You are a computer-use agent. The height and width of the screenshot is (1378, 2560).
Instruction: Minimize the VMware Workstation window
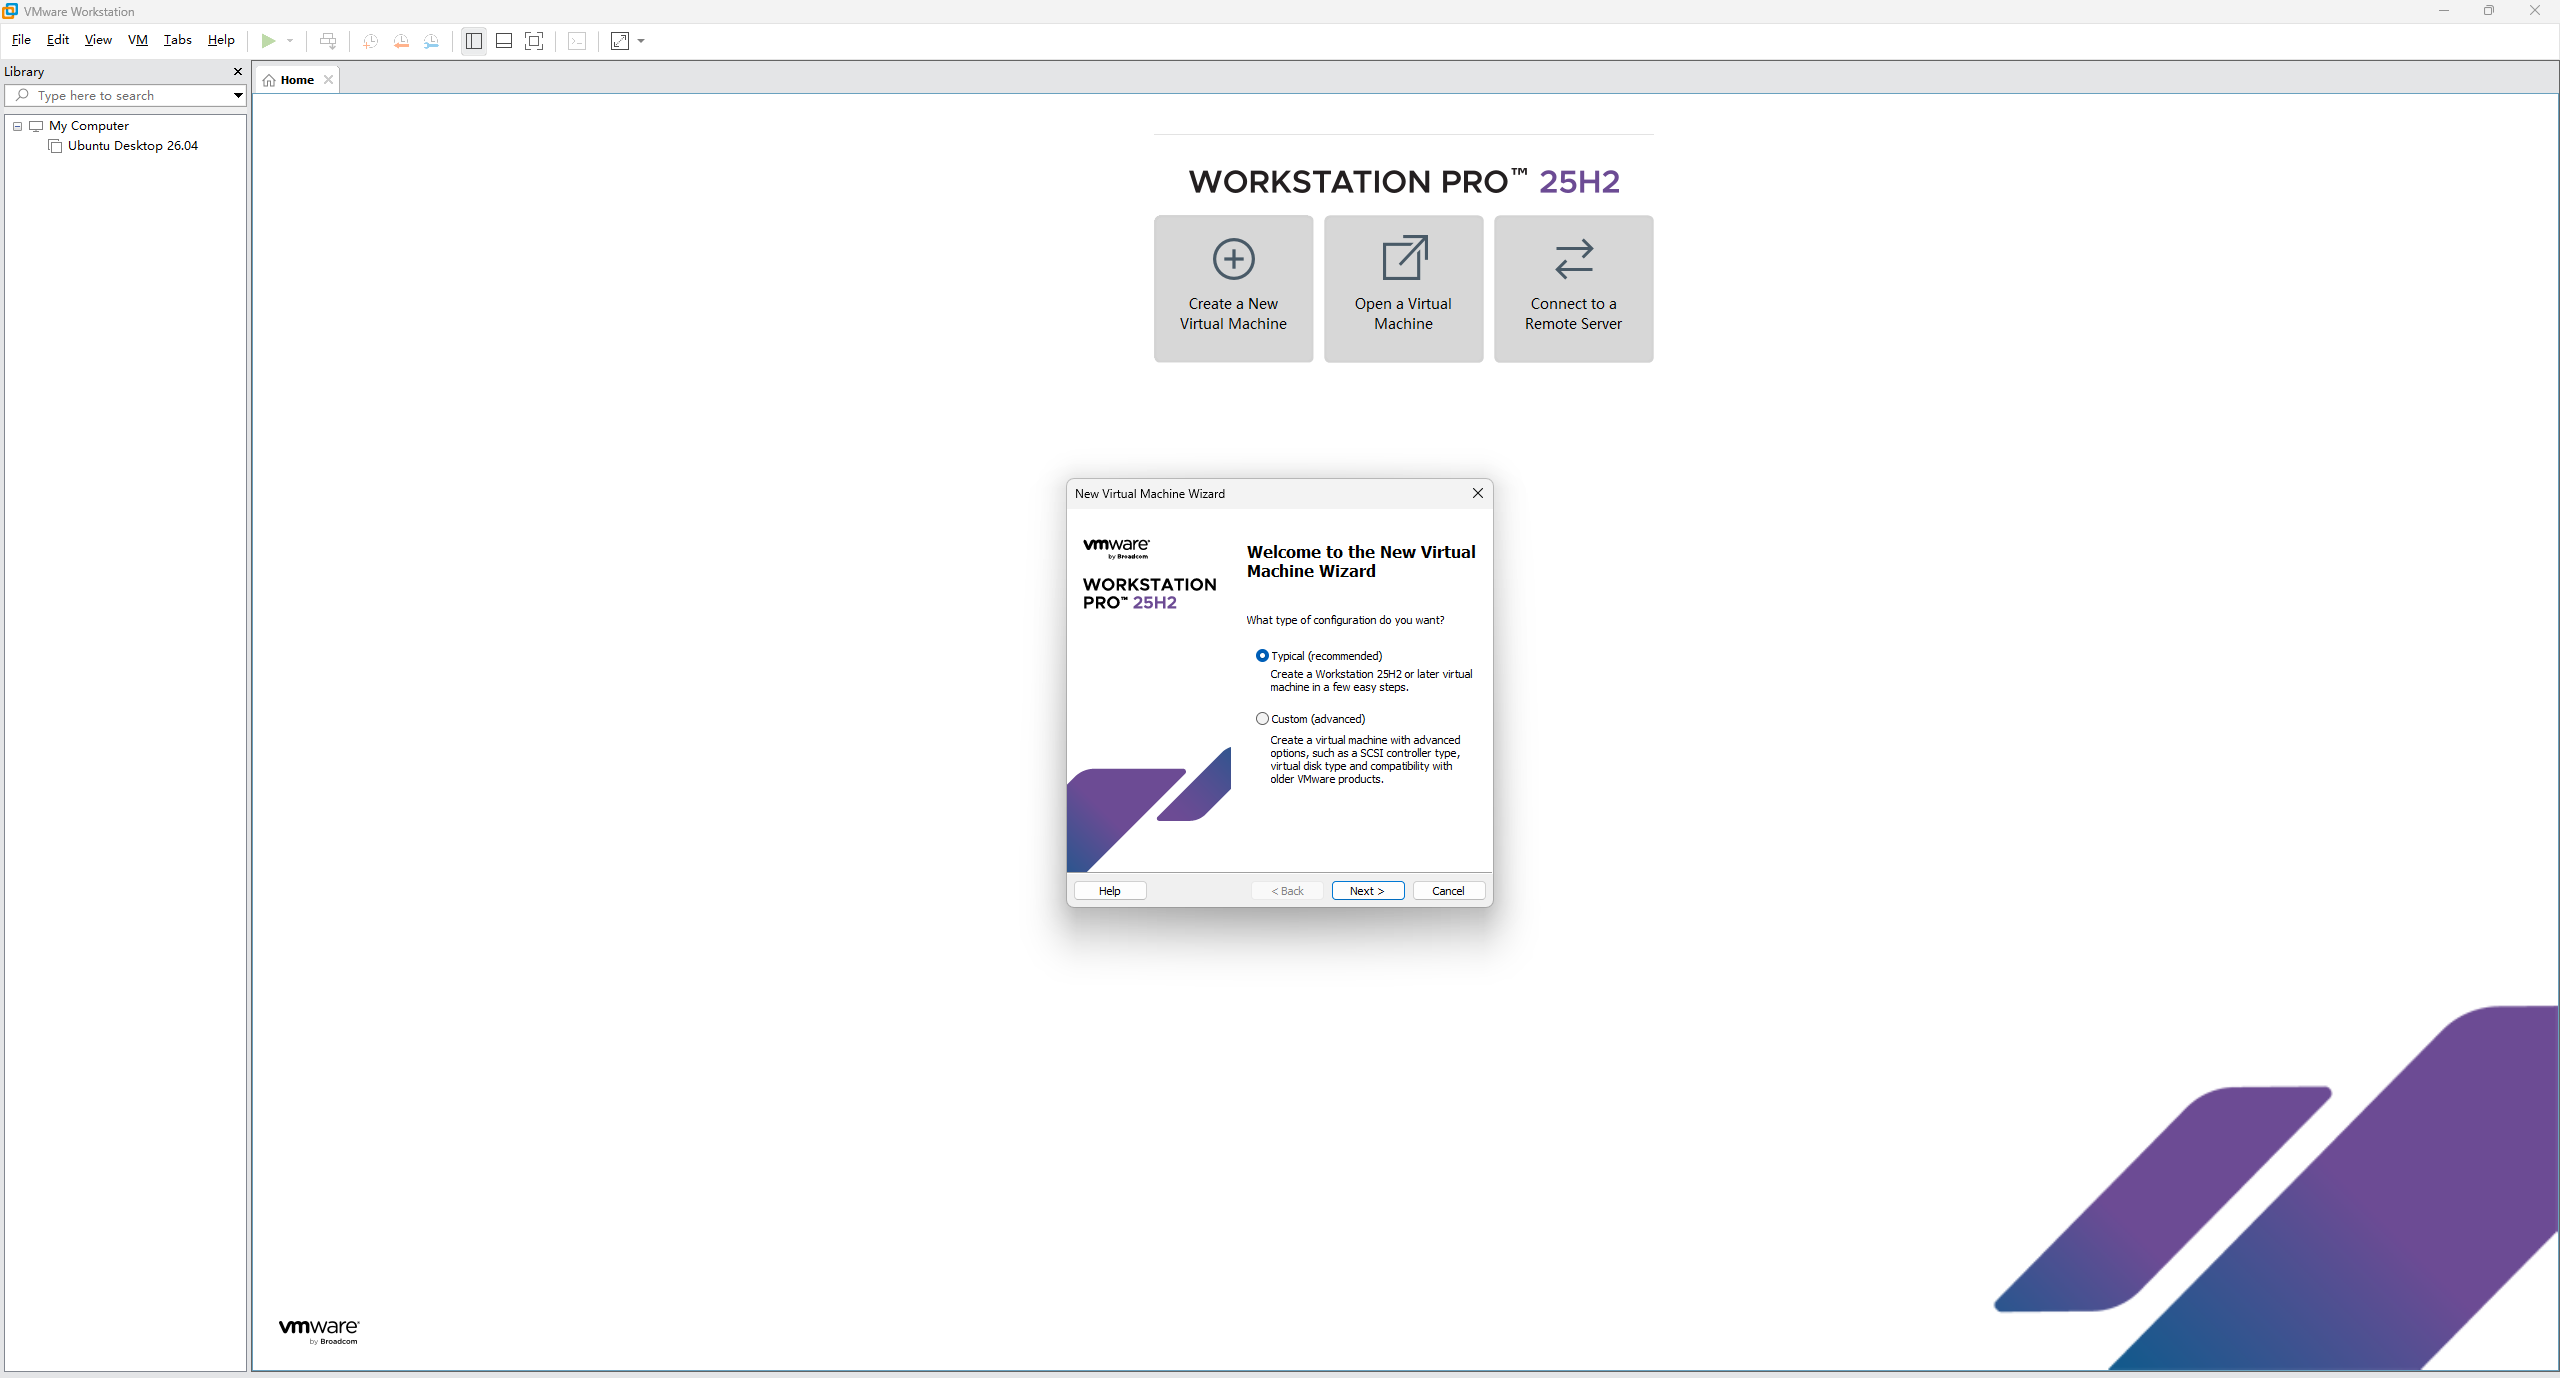coord(2443,11)
